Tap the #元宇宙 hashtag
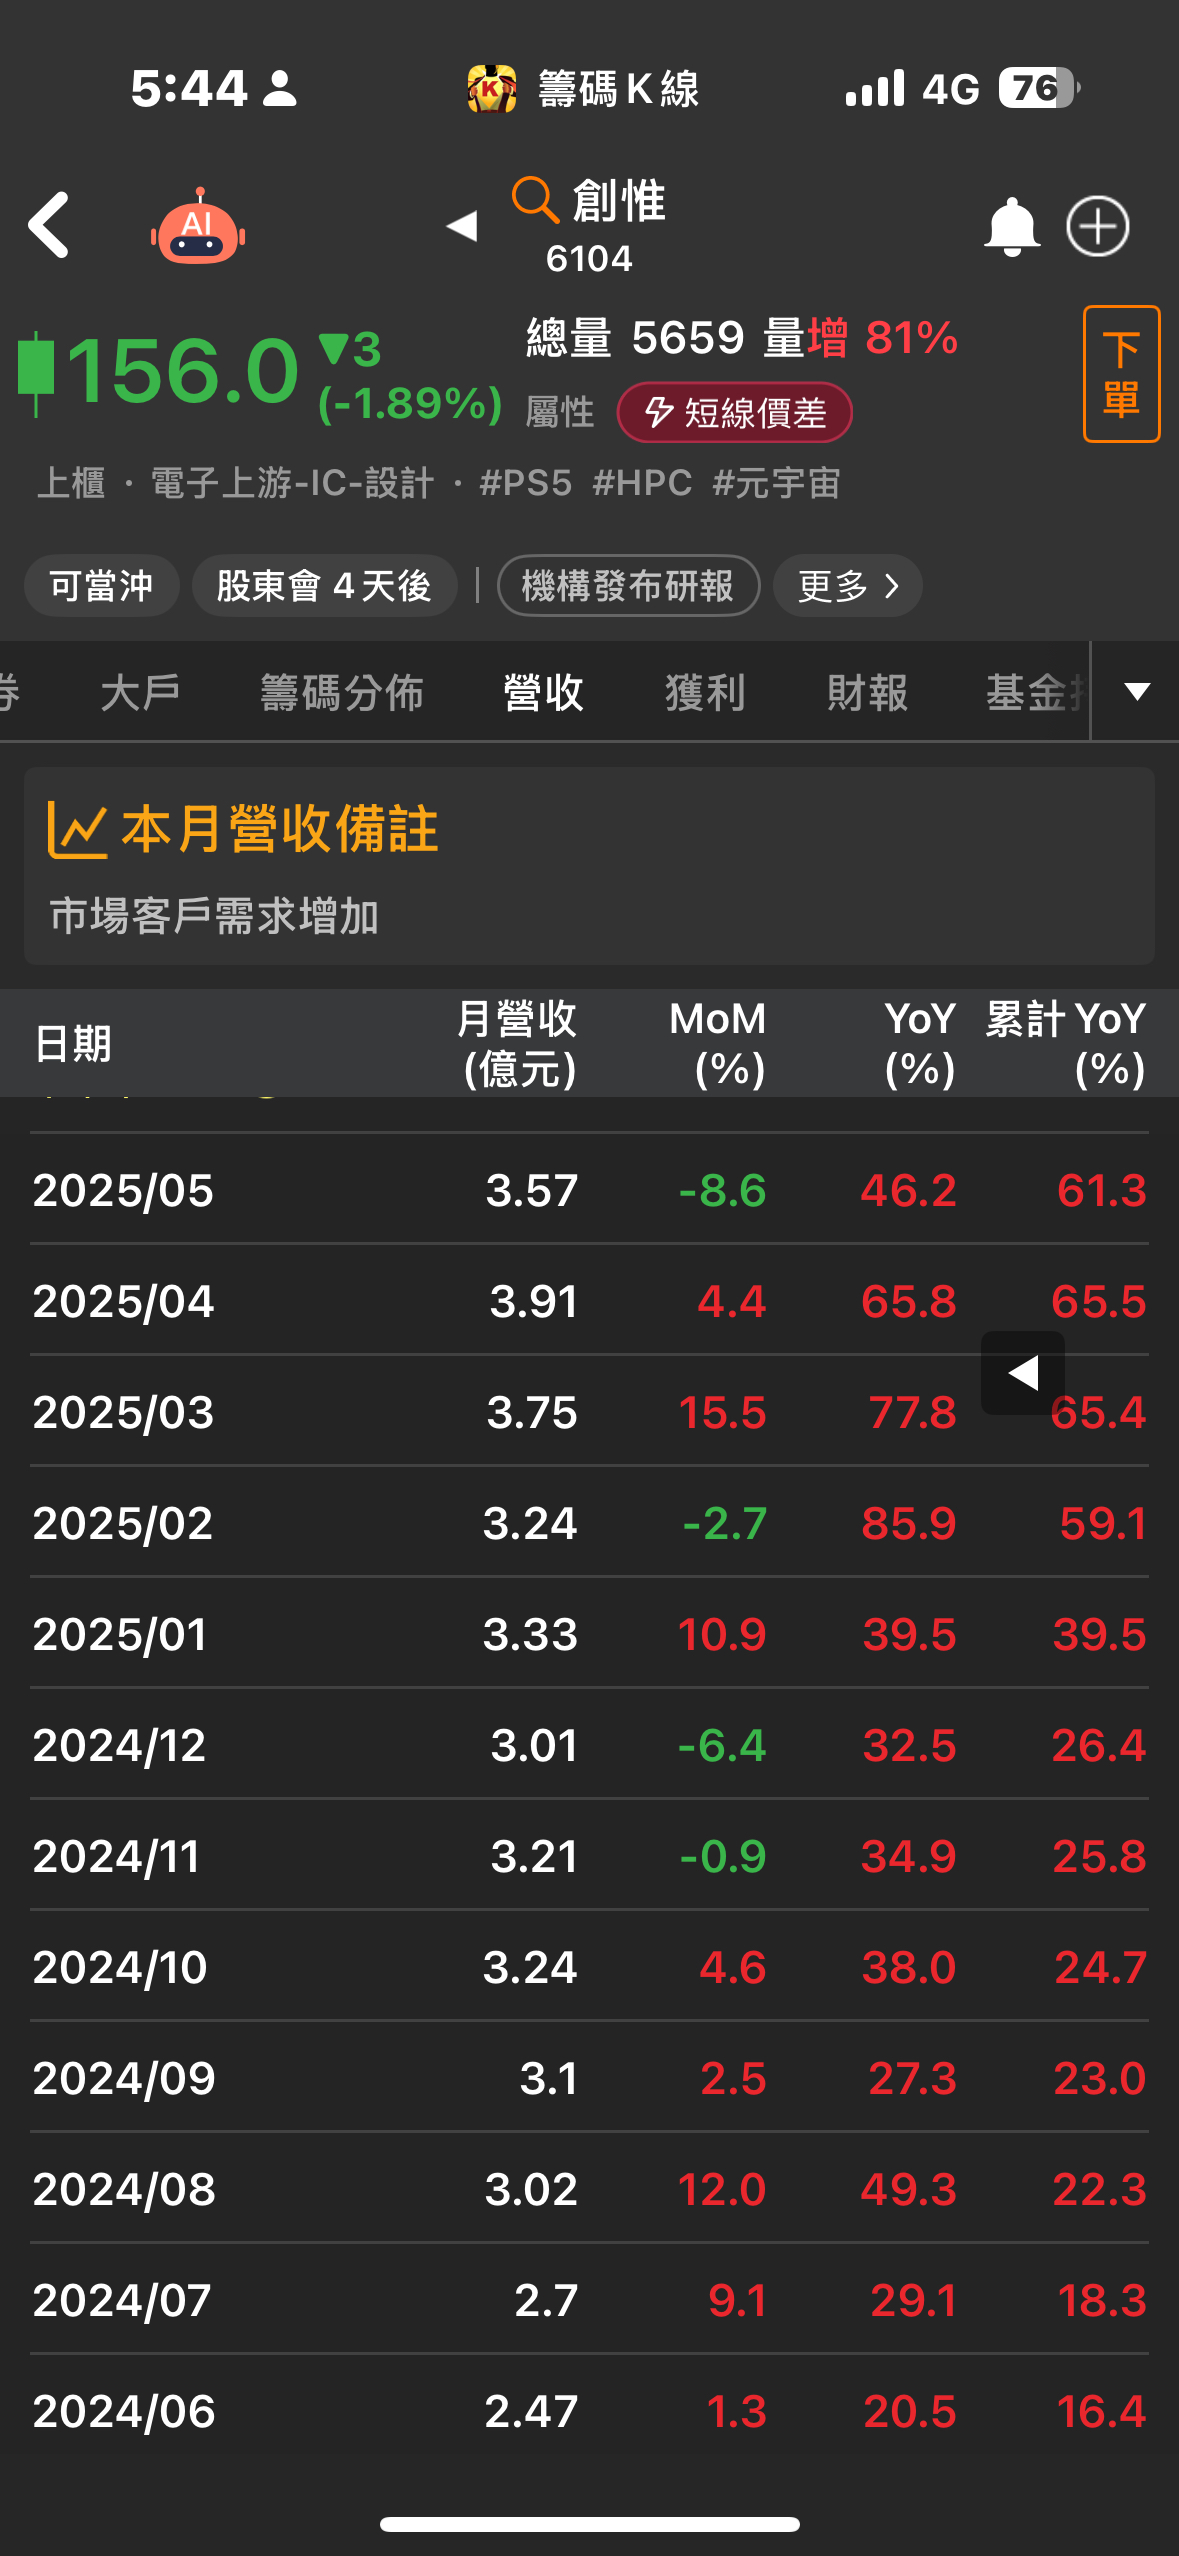The height and width of the screenshot is (2556, 1179). coord(776,483)
